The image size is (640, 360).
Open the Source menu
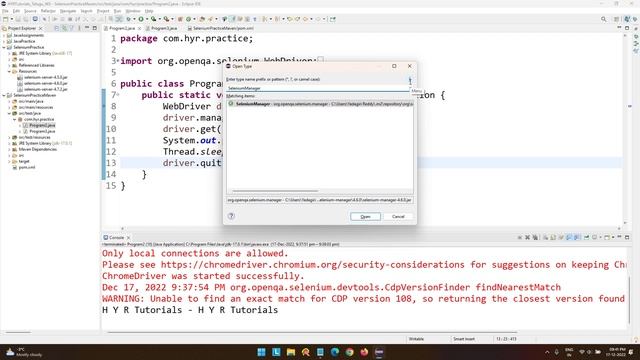pyautogui.click(x=30, y=11)
